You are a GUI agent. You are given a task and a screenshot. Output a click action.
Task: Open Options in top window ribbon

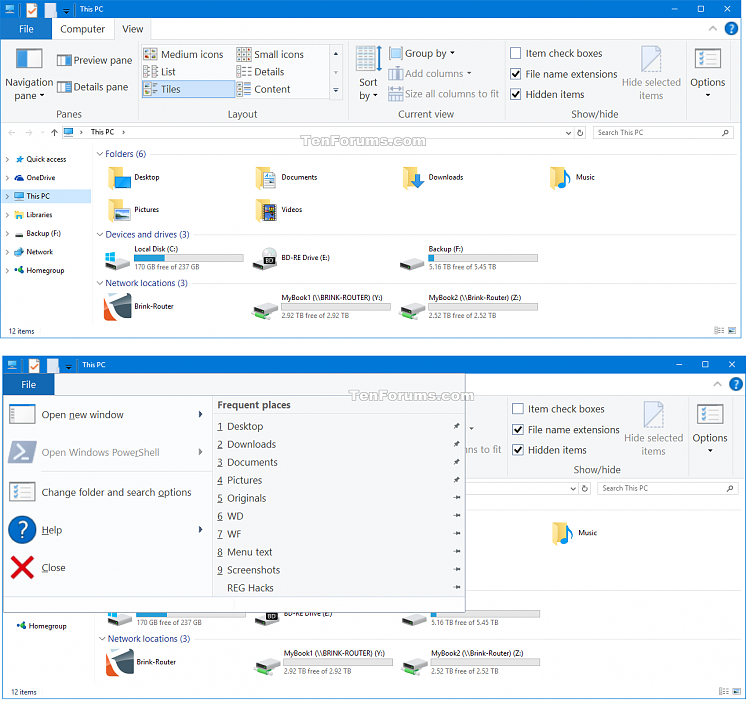click(707, 73)
